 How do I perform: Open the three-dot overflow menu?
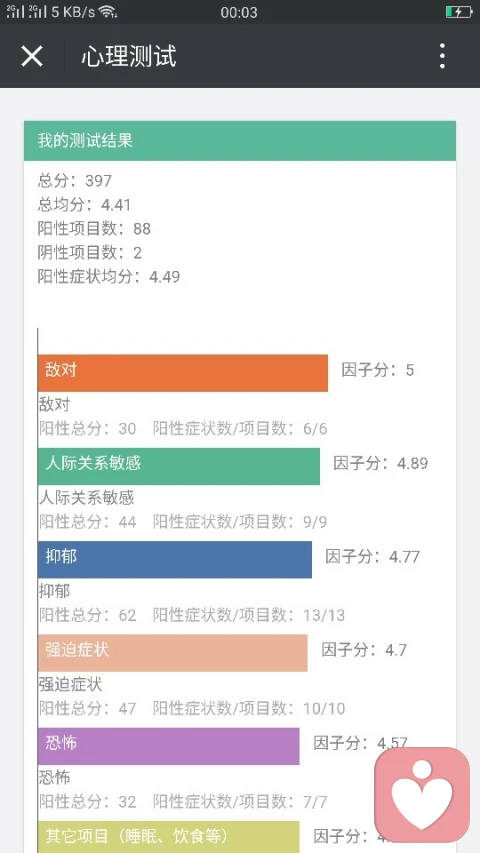(x=442, y=56)
